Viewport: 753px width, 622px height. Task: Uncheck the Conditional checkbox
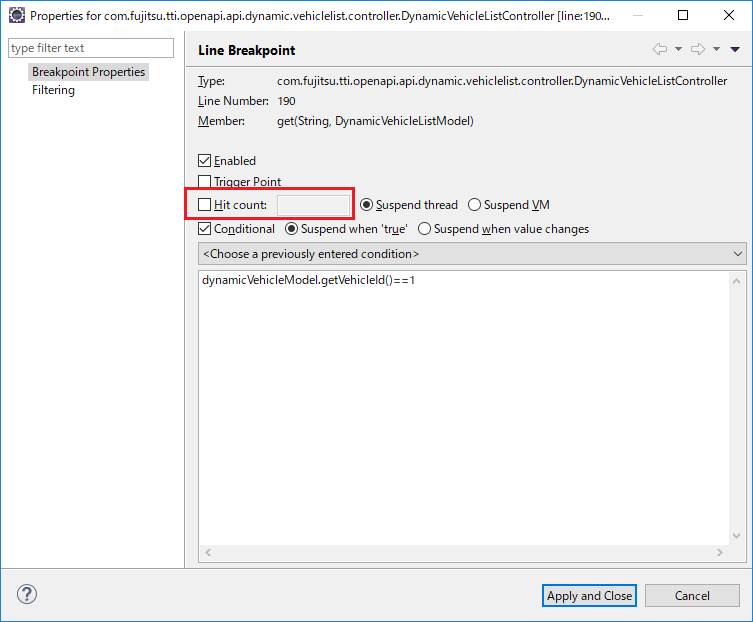[x=205, y=229]
